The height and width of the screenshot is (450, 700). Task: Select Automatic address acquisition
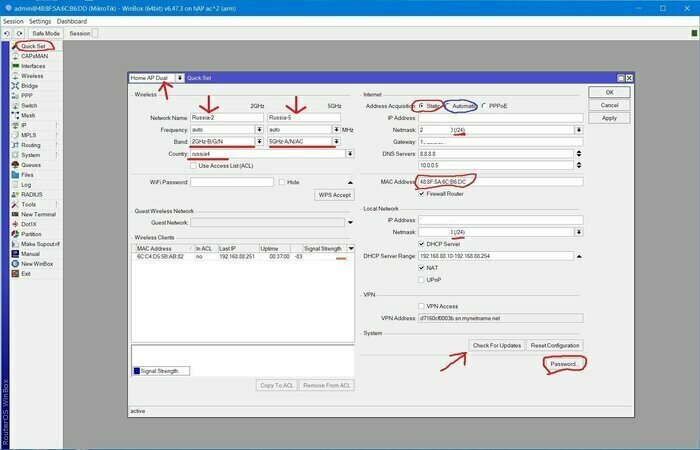[x=447, y=106]
